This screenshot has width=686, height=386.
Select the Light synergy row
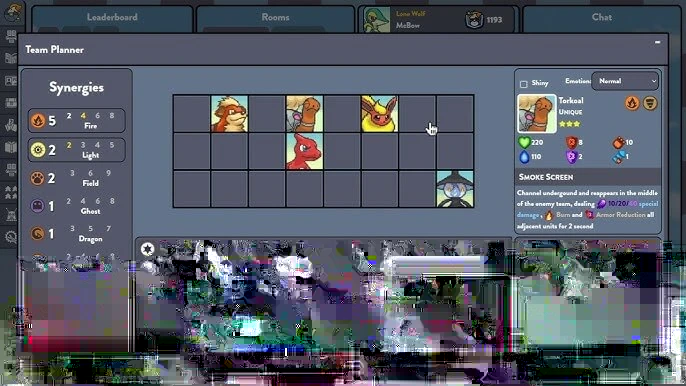77,150
